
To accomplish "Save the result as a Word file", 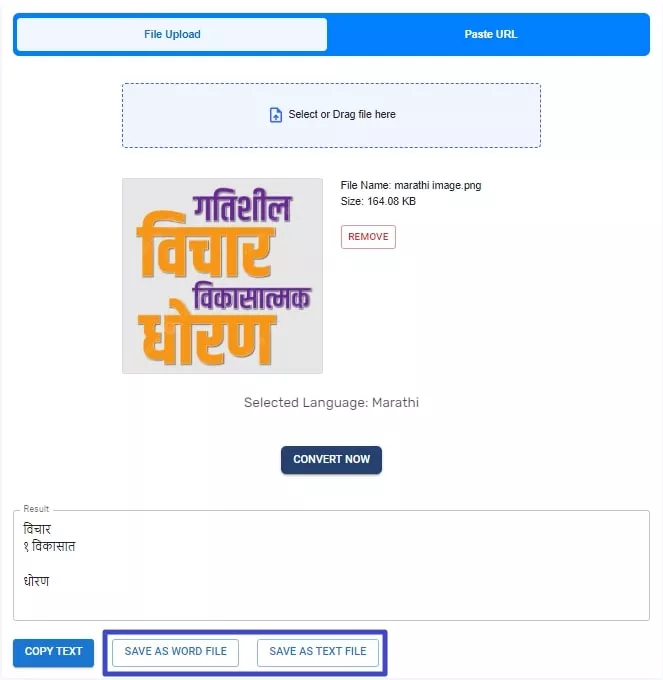I will pos(175,652).
